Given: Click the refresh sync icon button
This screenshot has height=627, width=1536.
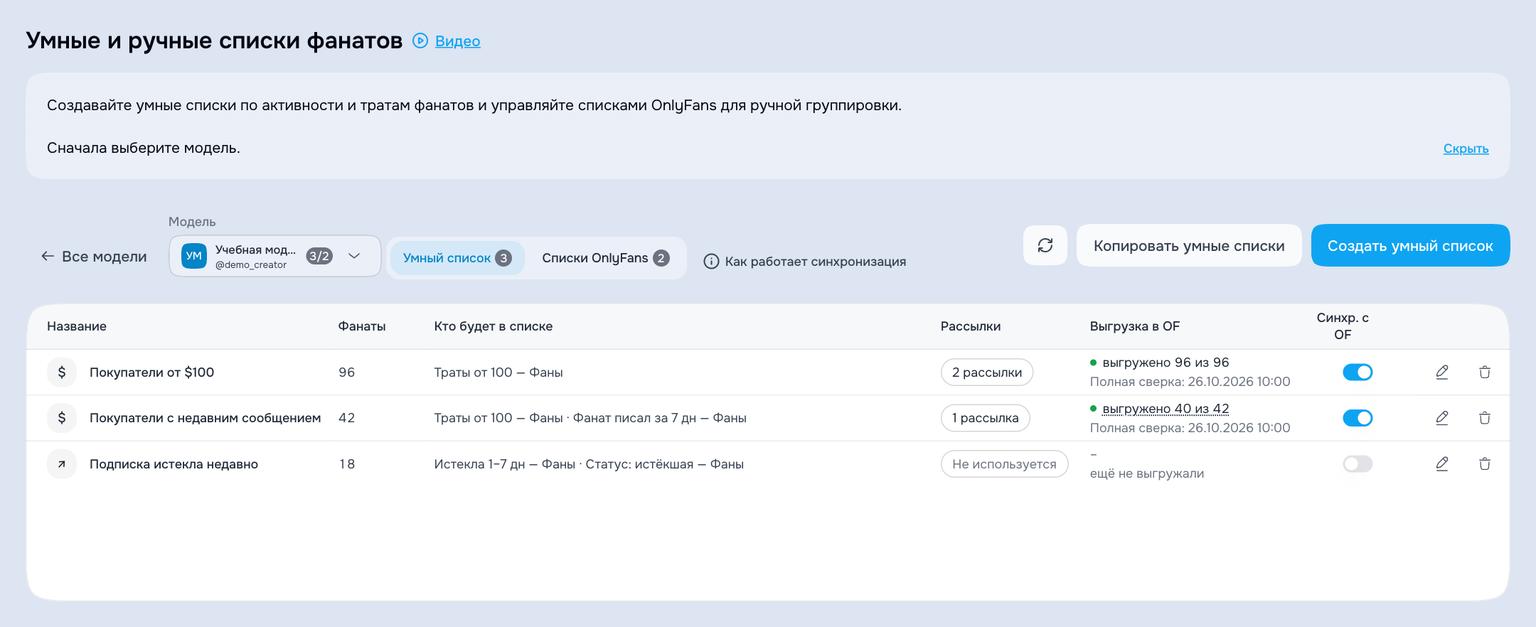Looking at the screenshot, I should coord(1045,245).
